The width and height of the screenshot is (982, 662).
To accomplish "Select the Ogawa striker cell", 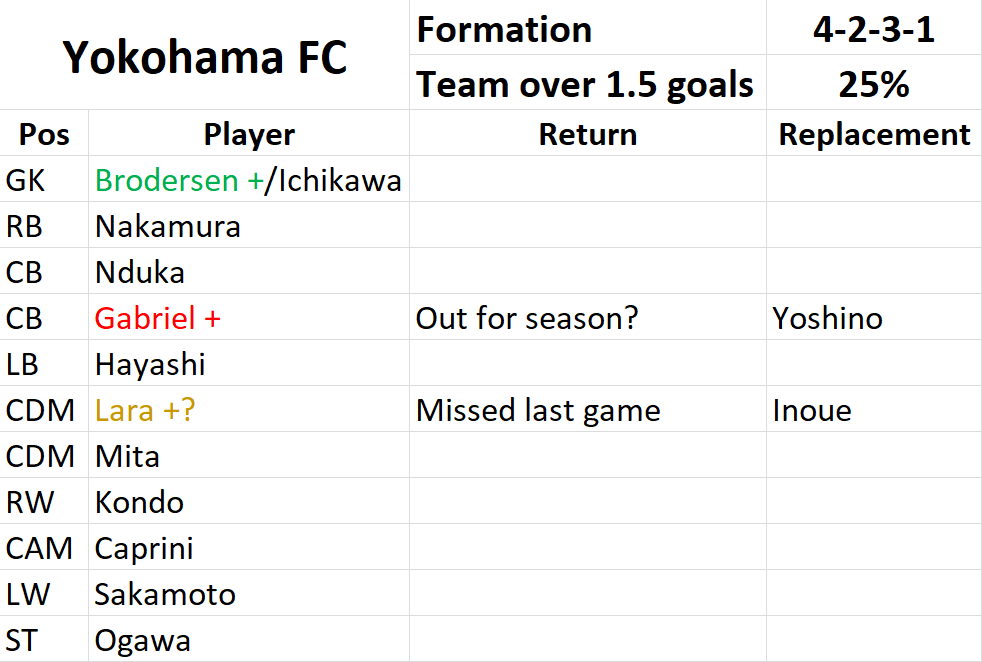I will point(249,639).
